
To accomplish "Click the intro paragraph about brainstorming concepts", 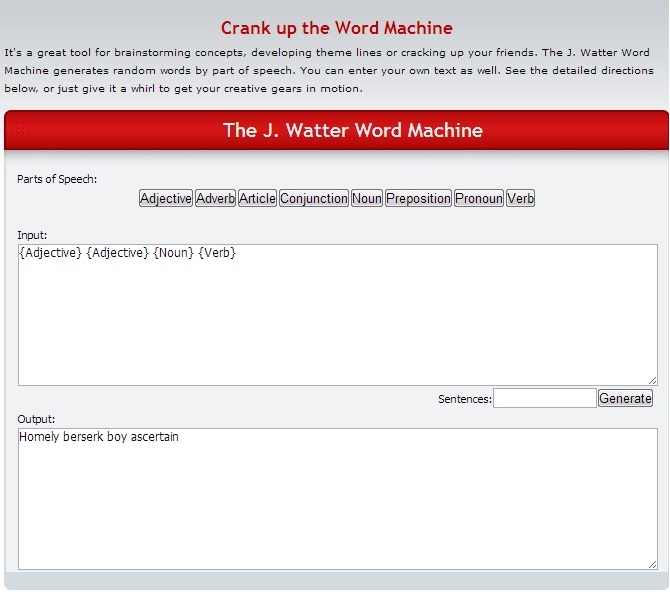I will click(329, 71).
